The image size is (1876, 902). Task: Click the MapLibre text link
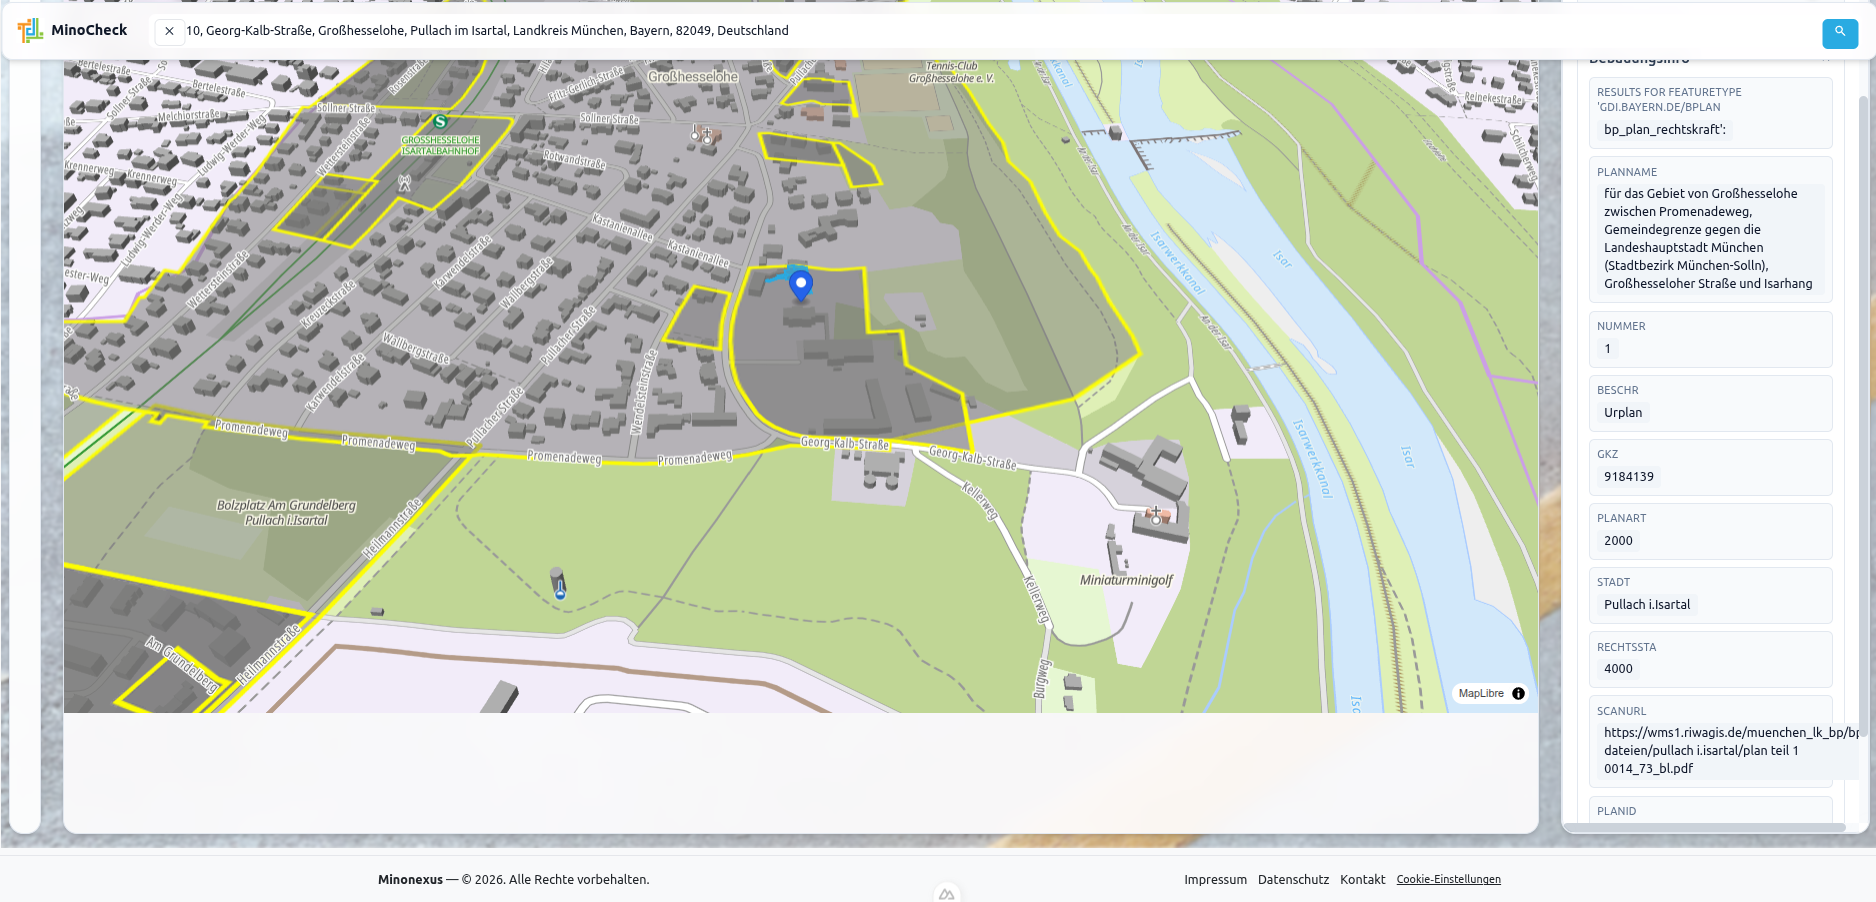click(x=1483, y=693)
